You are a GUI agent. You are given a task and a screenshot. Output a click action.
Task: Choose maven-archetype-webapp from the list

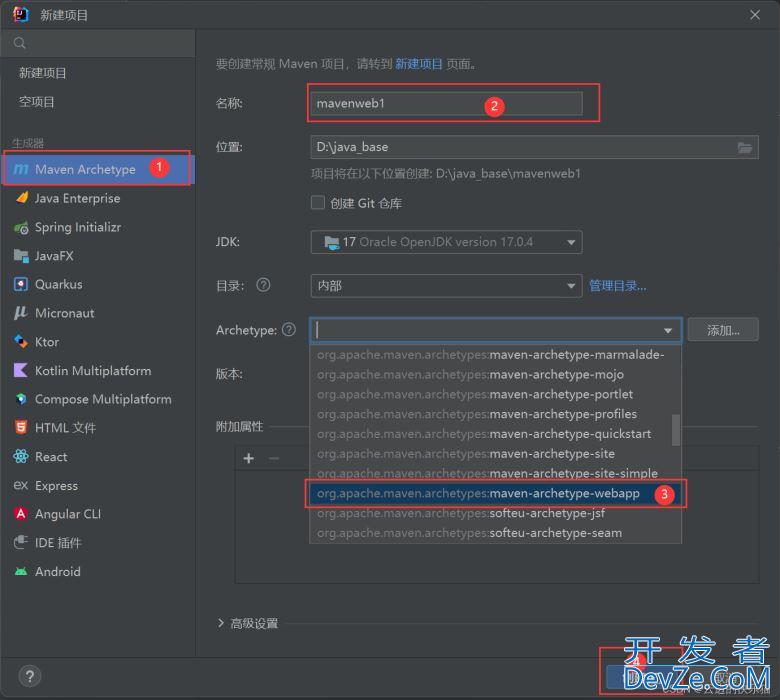click(495, 494)
